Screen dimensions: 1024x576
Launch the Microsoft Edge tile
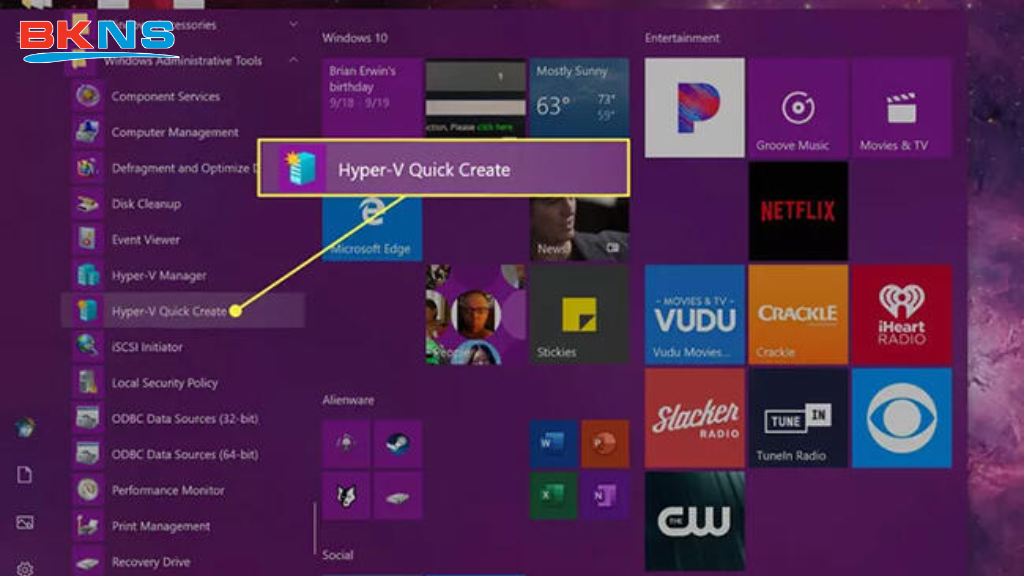click(x=371, y=224)
